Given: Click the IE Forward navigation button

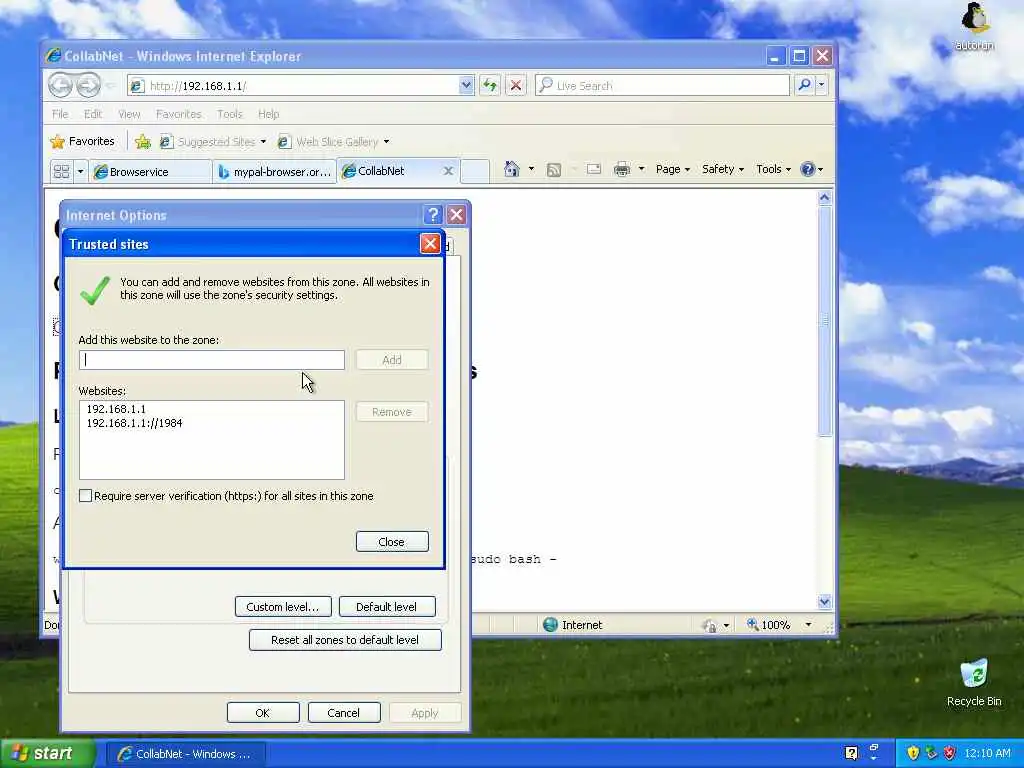Looking at the screenshot, I should click(x=88, y=86).
